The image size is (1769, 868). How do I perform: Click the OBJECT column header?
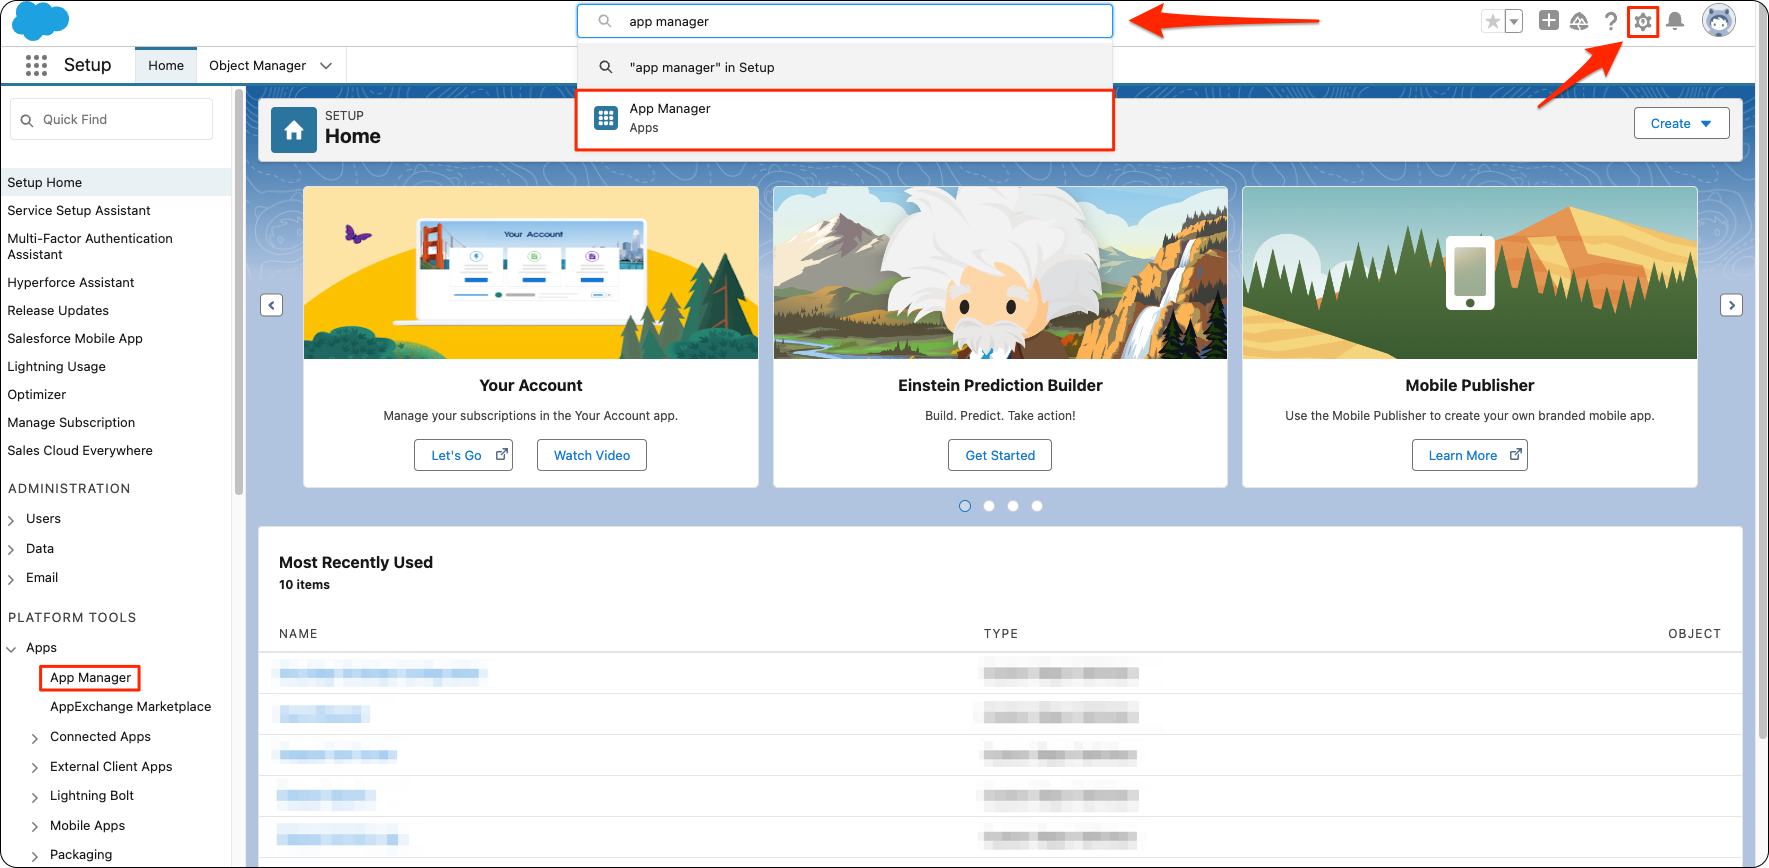pyautogui.click(x=1694, y=634)
